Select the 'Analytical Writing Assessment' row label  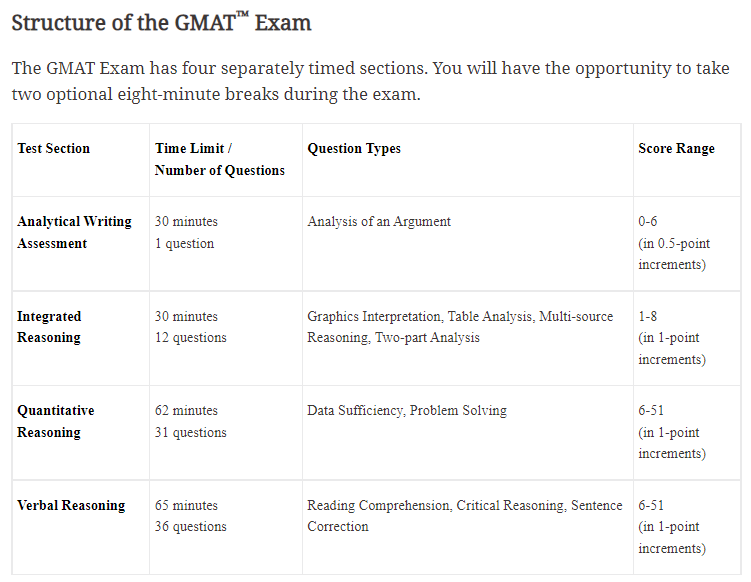(74, 232)
